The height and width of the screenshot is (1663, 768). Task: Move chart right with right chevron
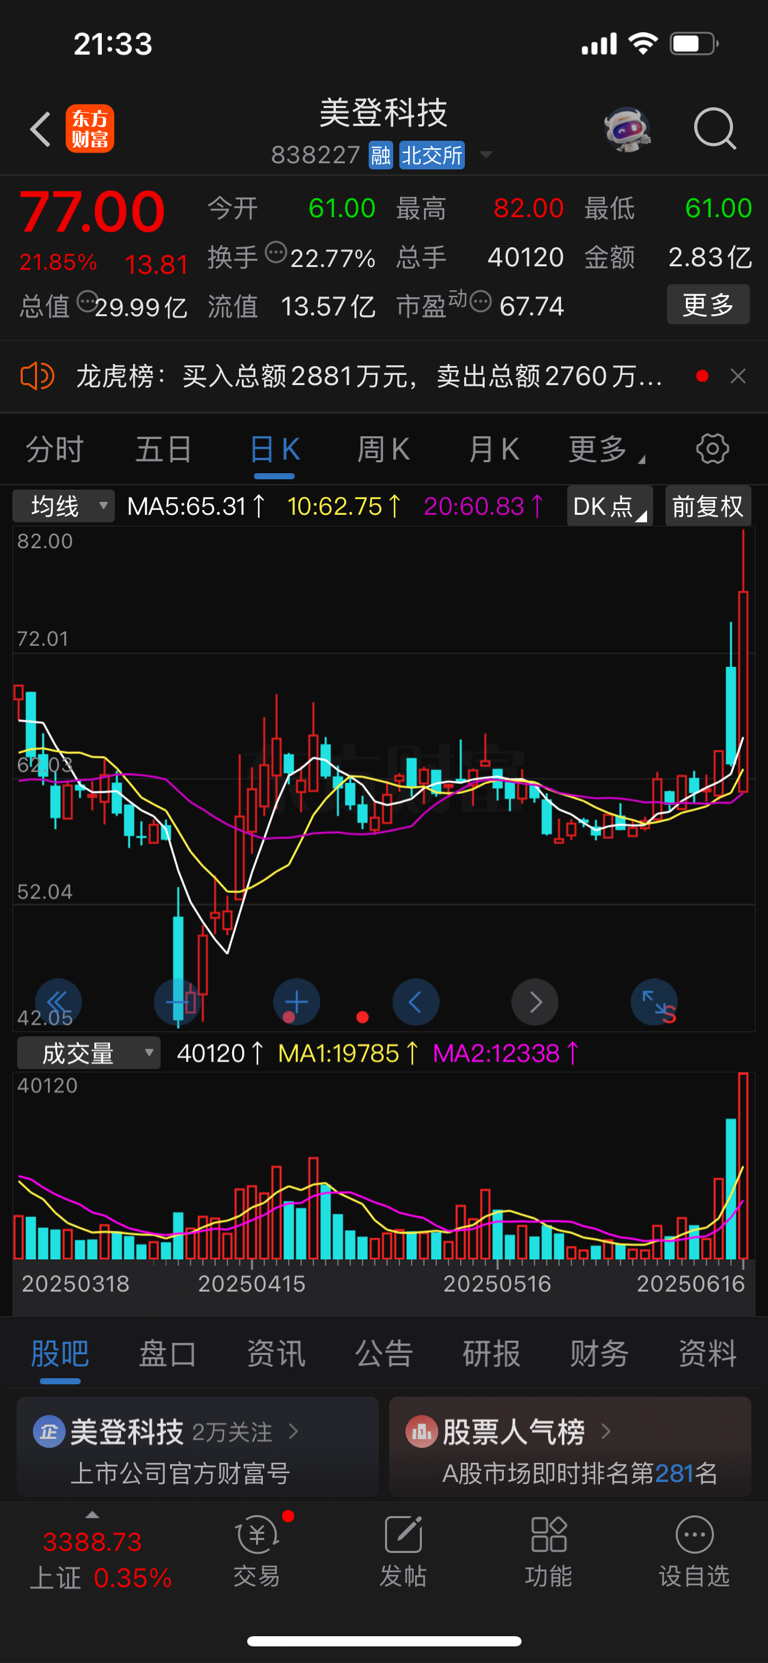[x=535, y=1002]
